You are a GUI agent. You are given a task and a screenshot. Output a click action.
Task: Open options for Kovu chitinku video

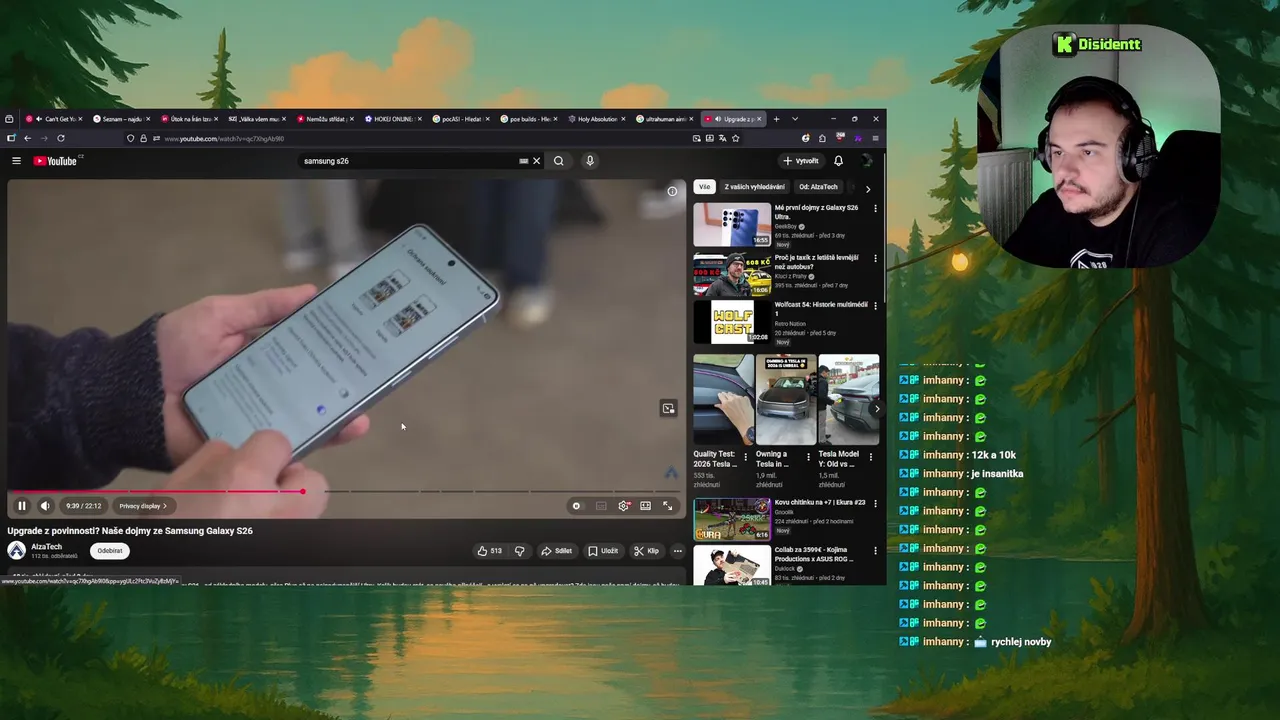click(x=875, y=503)
